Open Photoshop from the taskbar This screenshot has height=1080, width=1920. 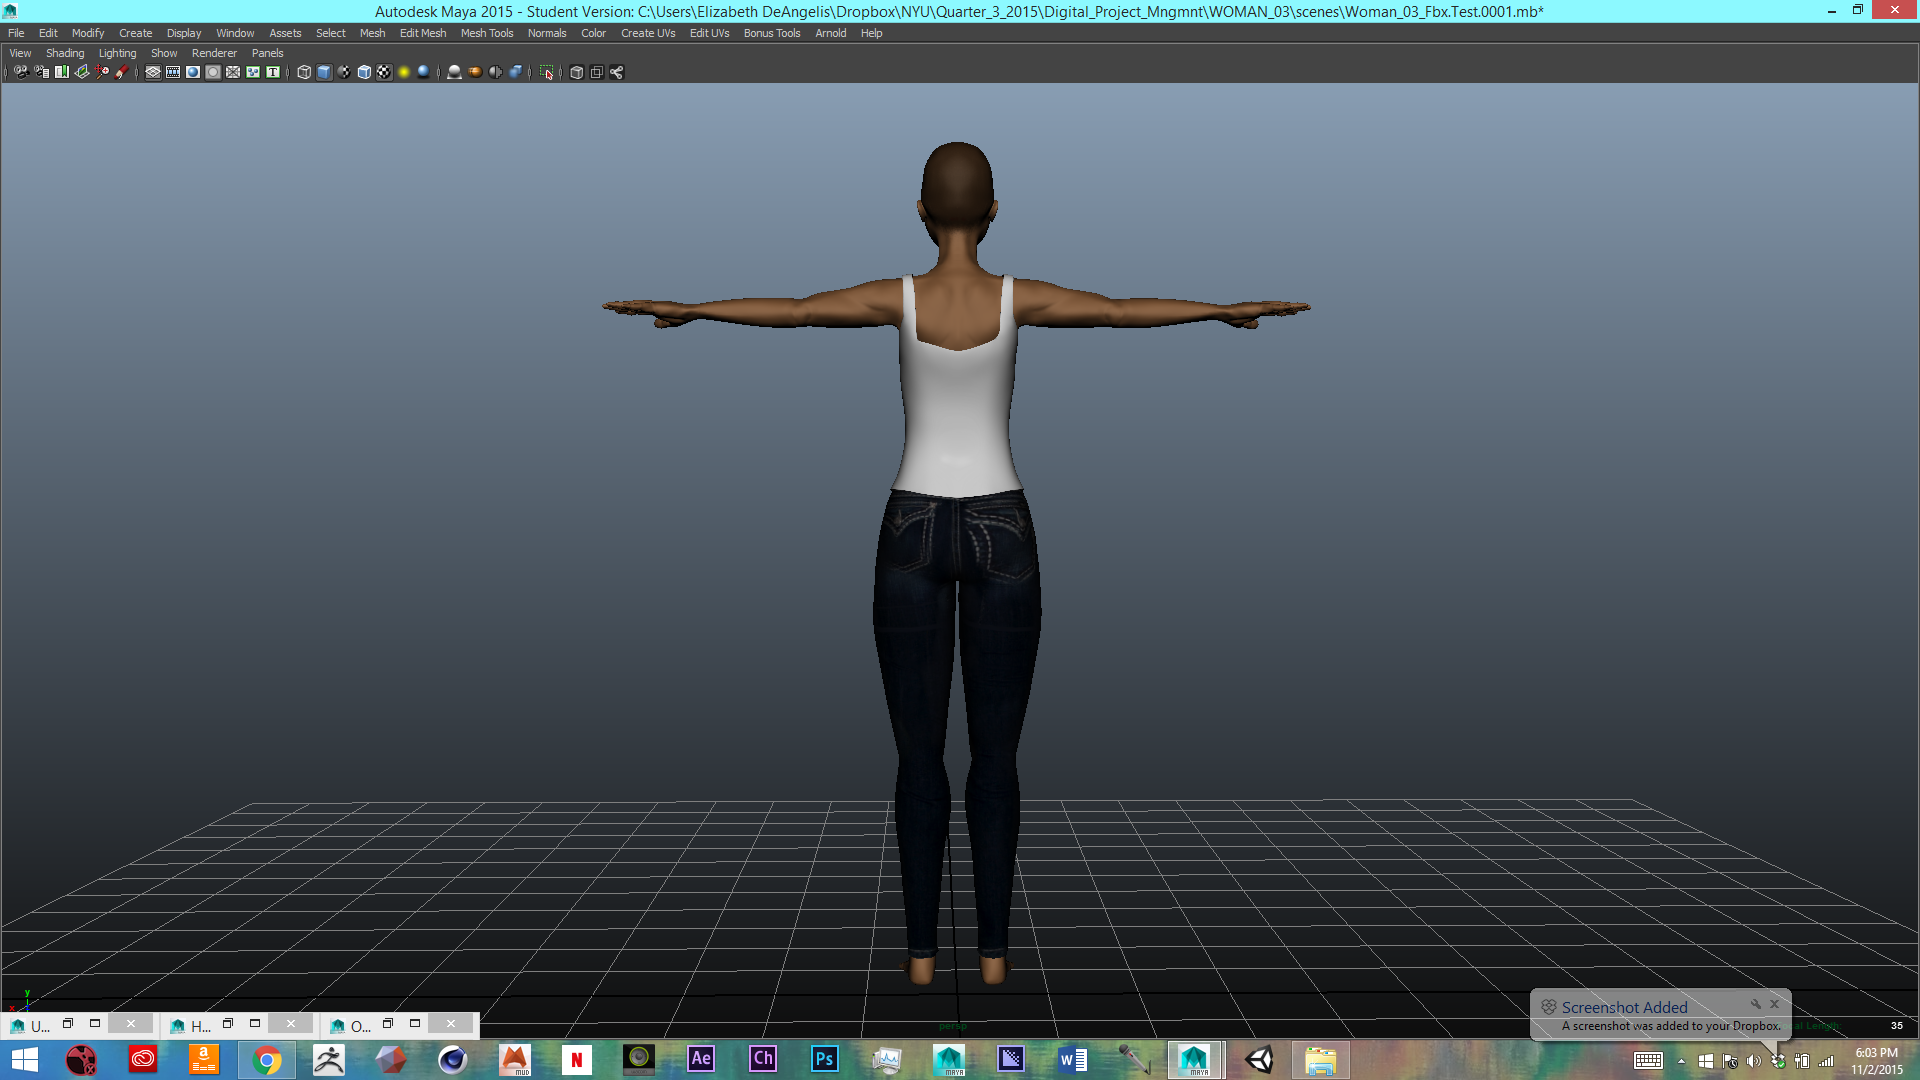pos(824,1059)
